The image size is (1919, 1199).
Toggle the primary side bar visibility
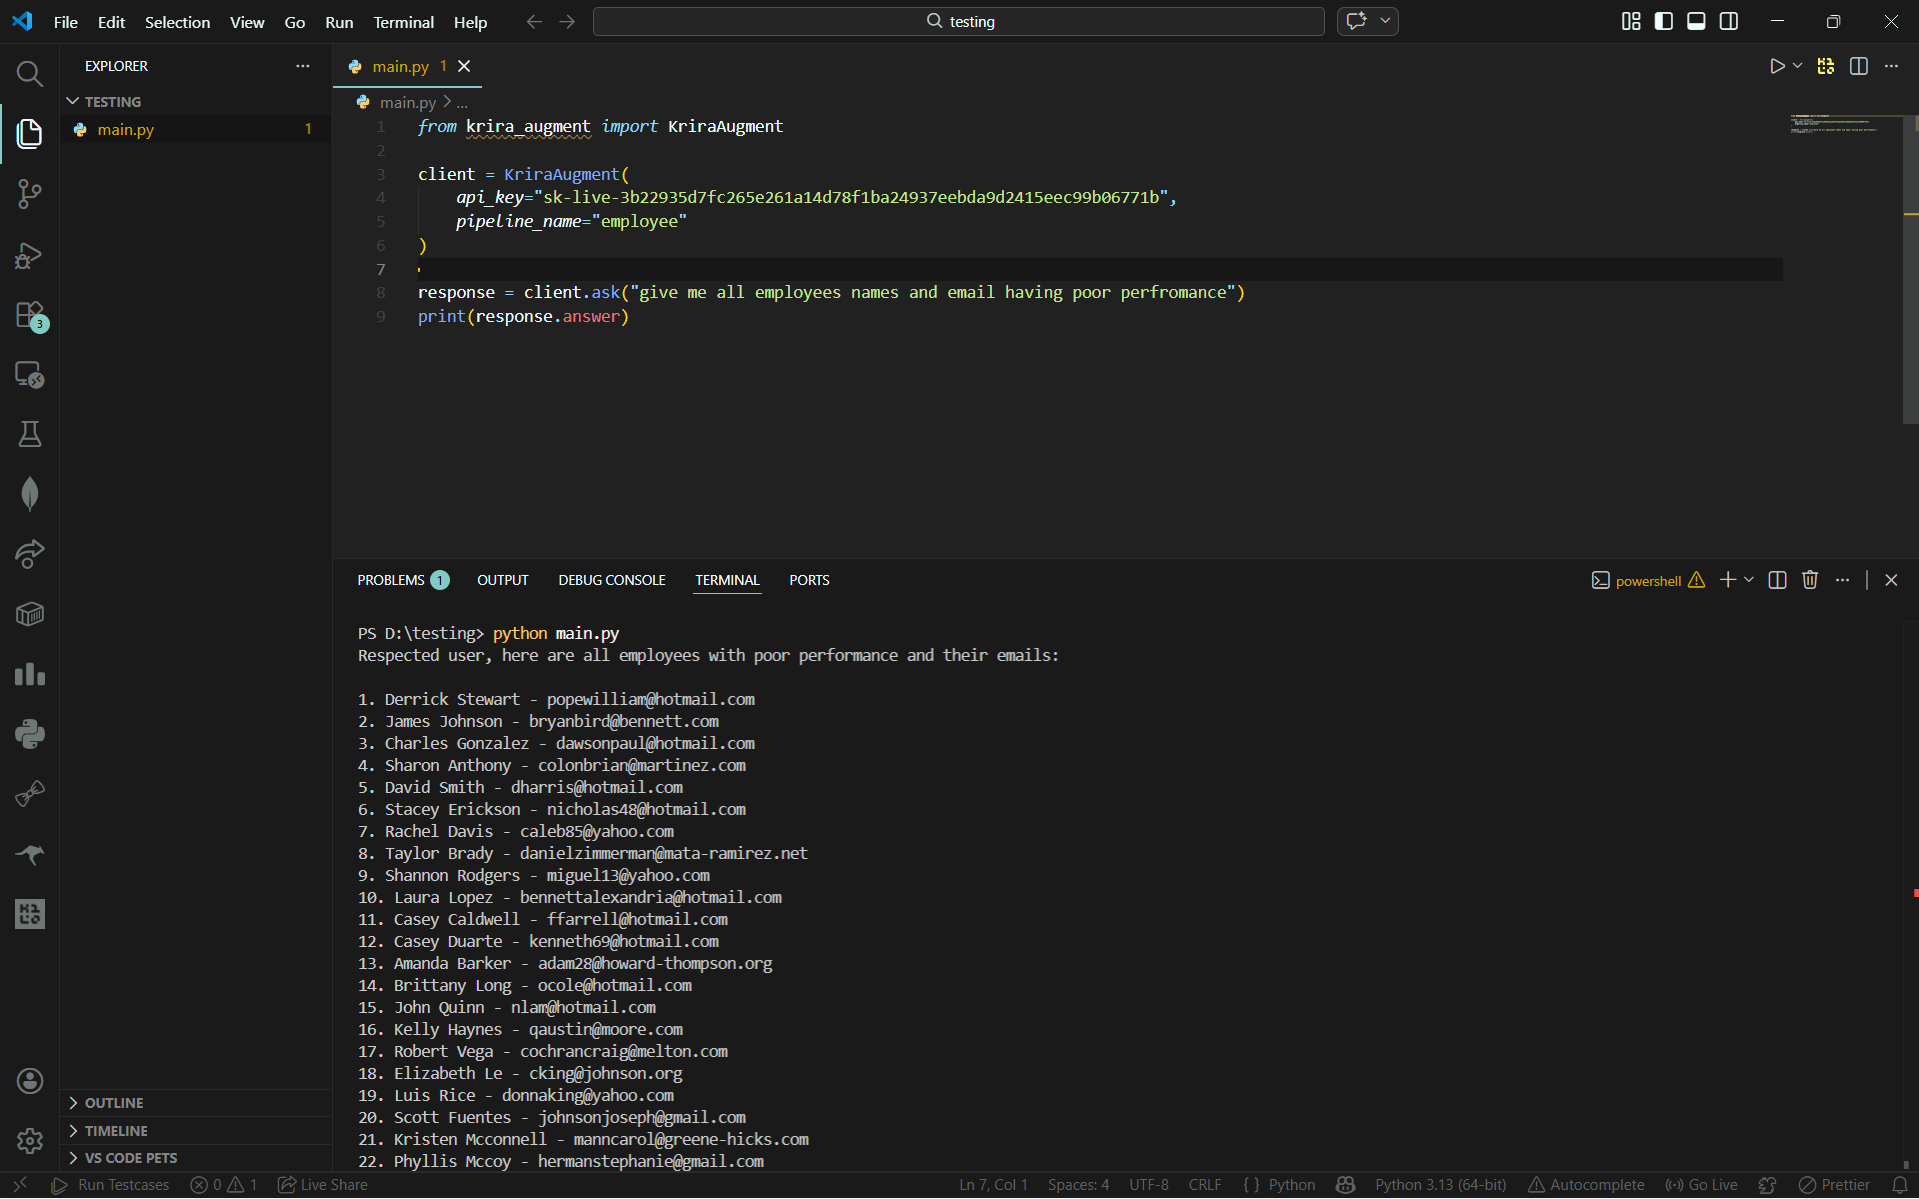1664,21
